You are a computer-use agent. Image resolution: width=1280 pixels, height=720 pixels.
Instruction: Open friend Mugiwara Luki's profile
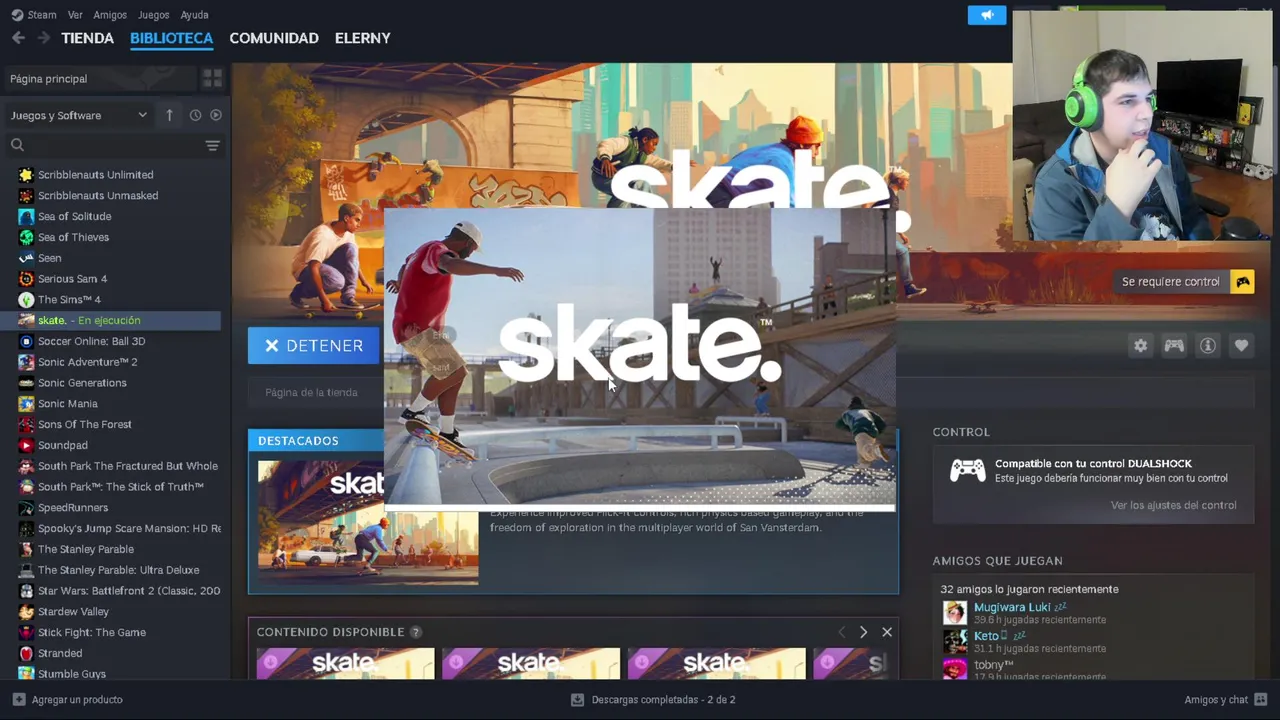click(1012, 607)
